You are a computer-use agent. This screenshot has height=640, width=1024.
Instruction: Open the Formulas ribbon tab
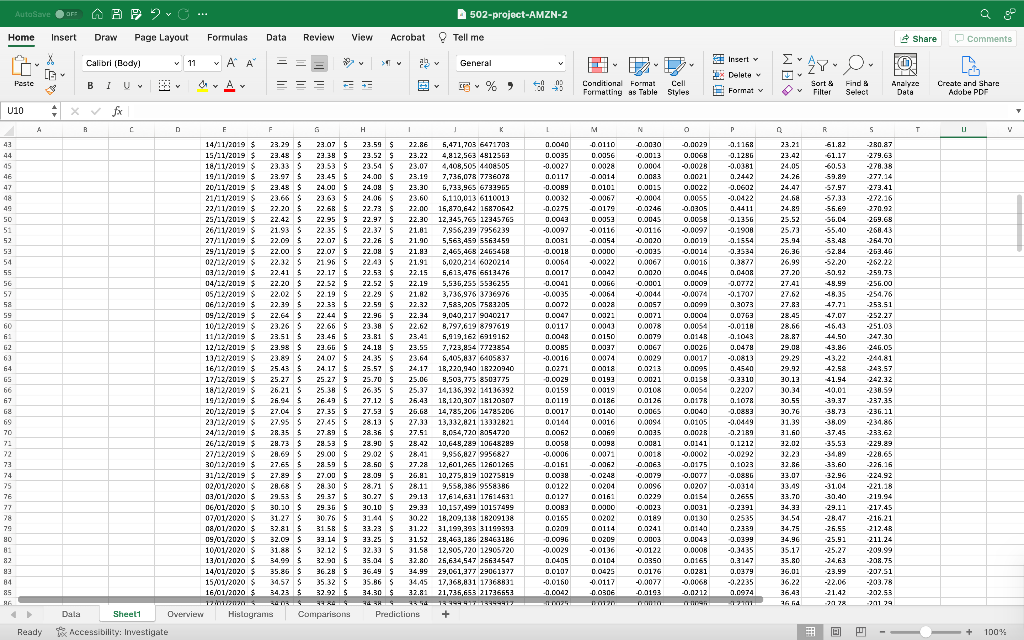227,37
